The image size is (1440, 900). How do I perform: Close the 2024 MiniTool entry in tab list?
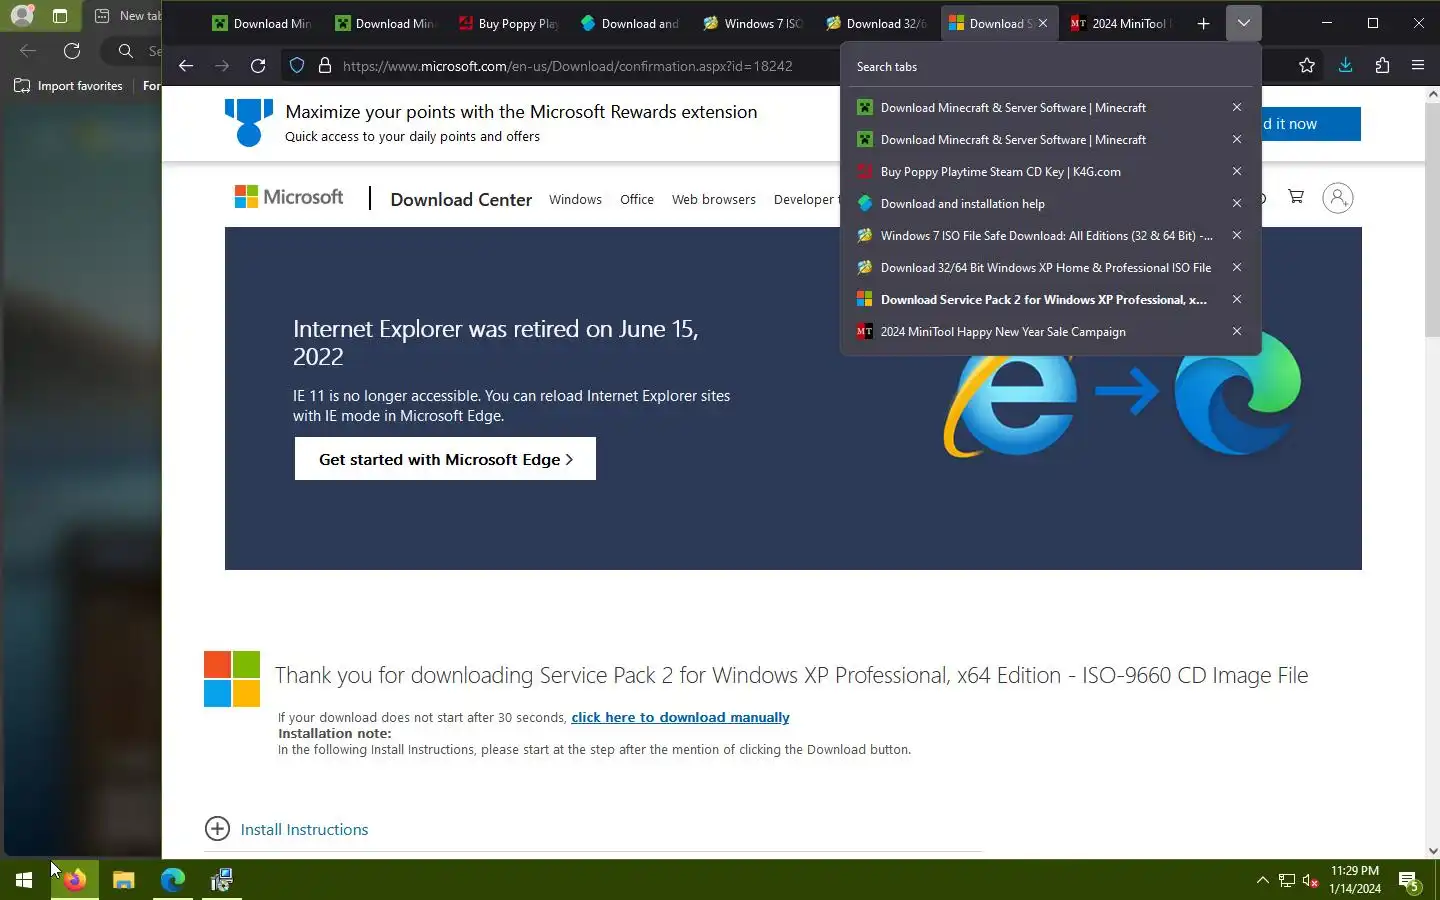pyautogui.click(x=1237, y=332)
